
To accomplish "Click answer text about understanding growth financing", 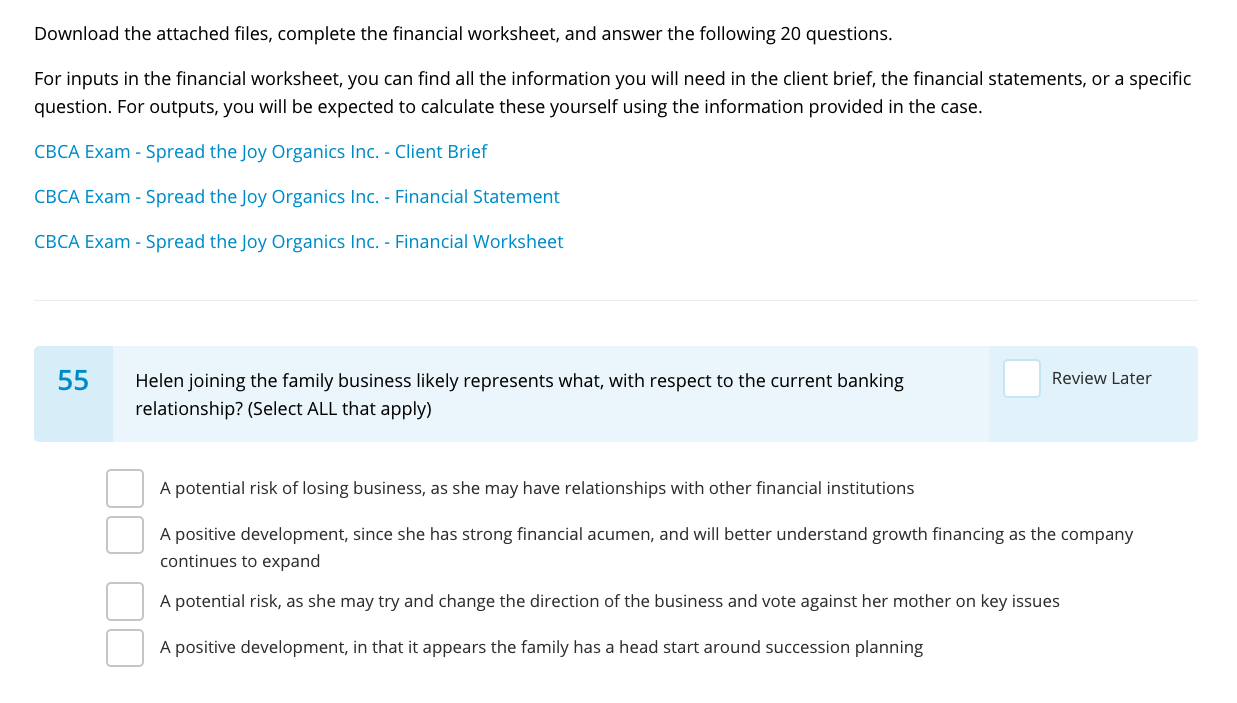I will click(x=646, y=534).
